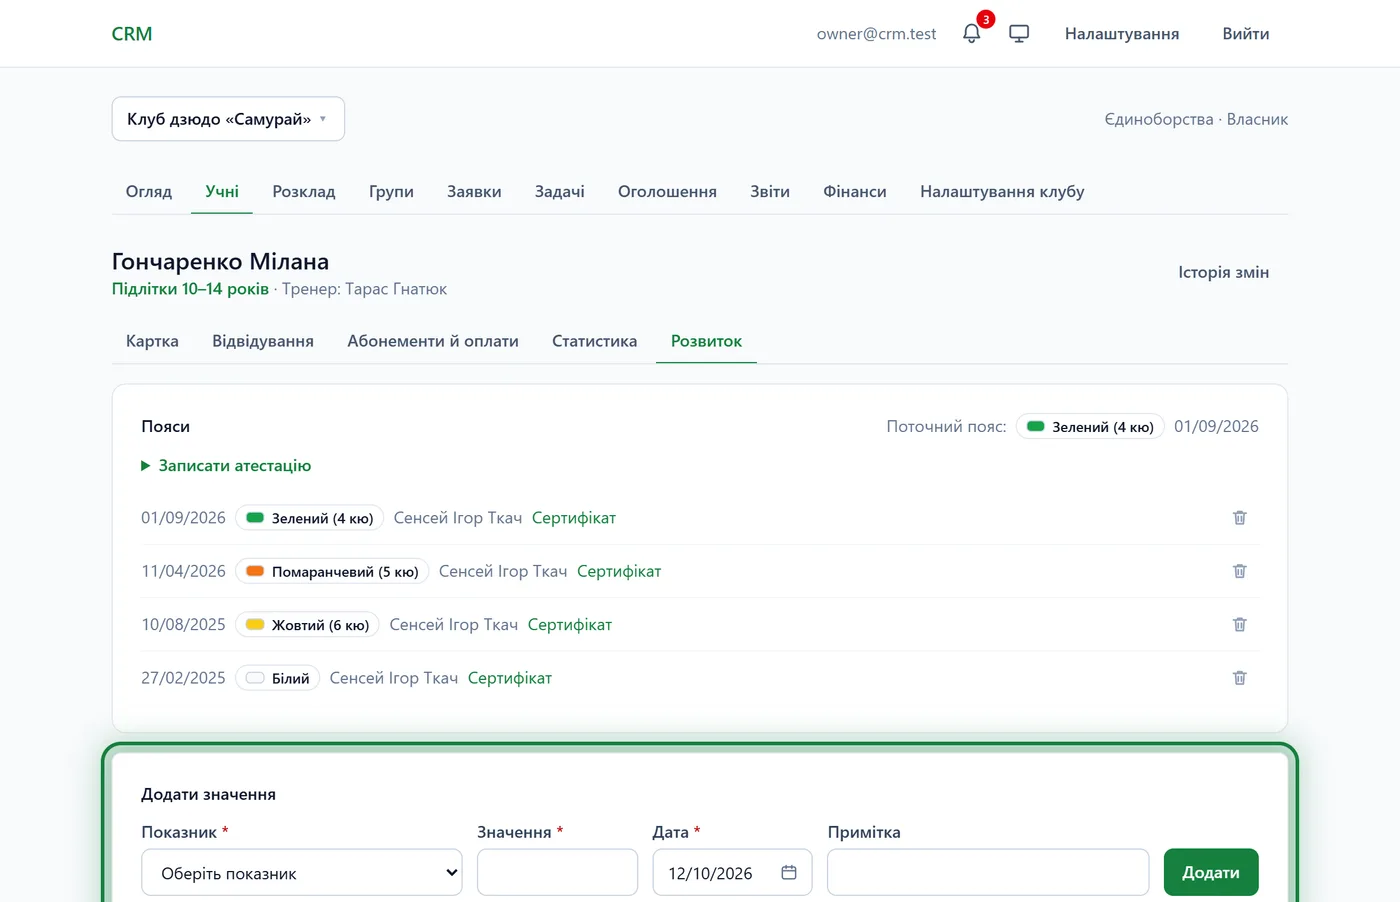Switch to the Звіти tab

coord(770,192)
